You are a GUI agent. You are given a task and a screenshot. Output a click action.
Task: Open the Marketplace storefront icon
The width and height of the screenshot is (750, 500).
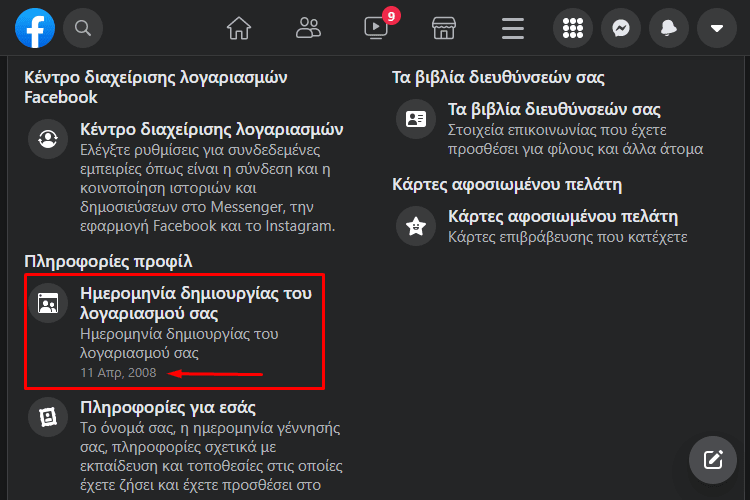coord(444,28)
